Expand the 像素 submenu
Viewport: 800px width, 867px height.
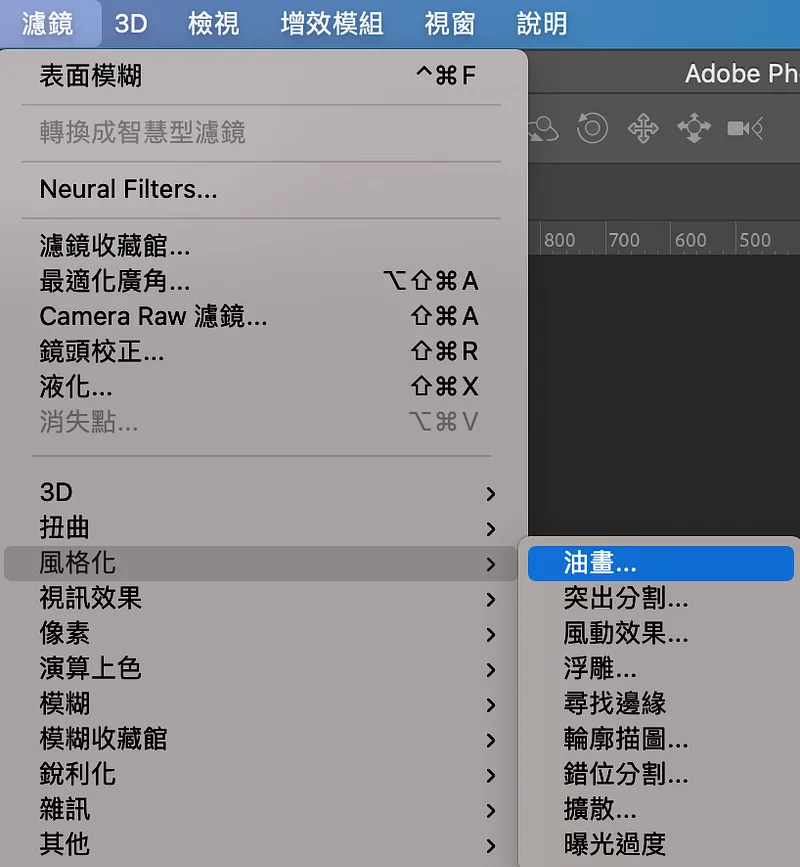[x=261, y=634]
